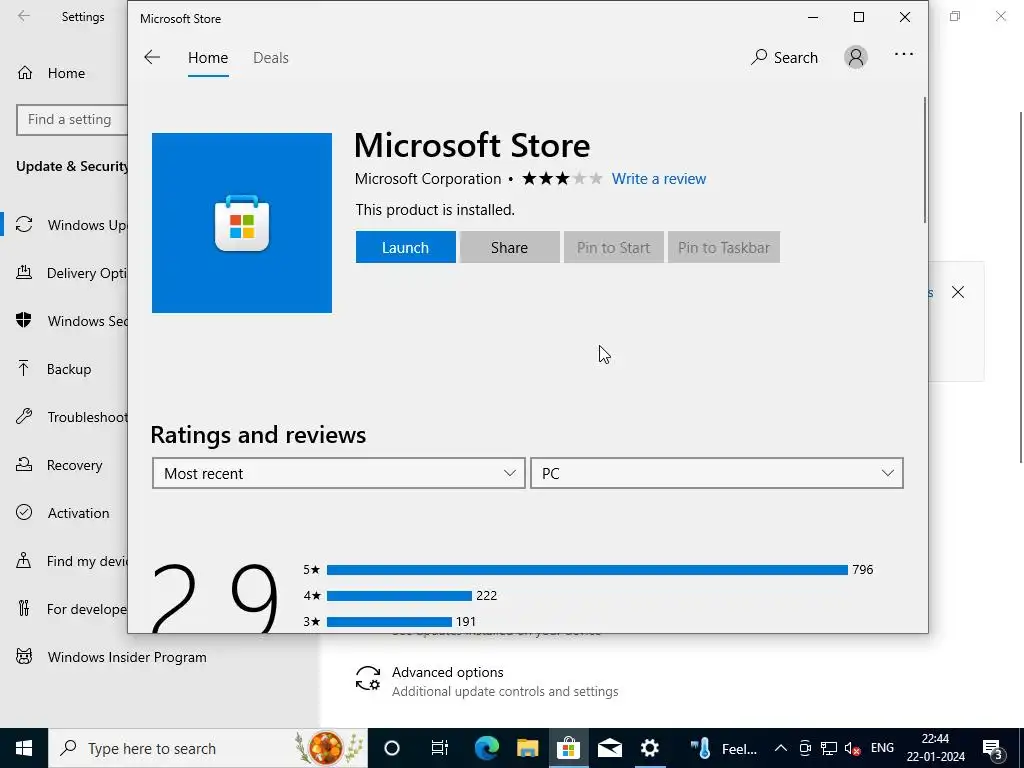Dismiss the Settings notification banner with X
Viewport: 1024px width, 768px height.
tap(957, 292)
